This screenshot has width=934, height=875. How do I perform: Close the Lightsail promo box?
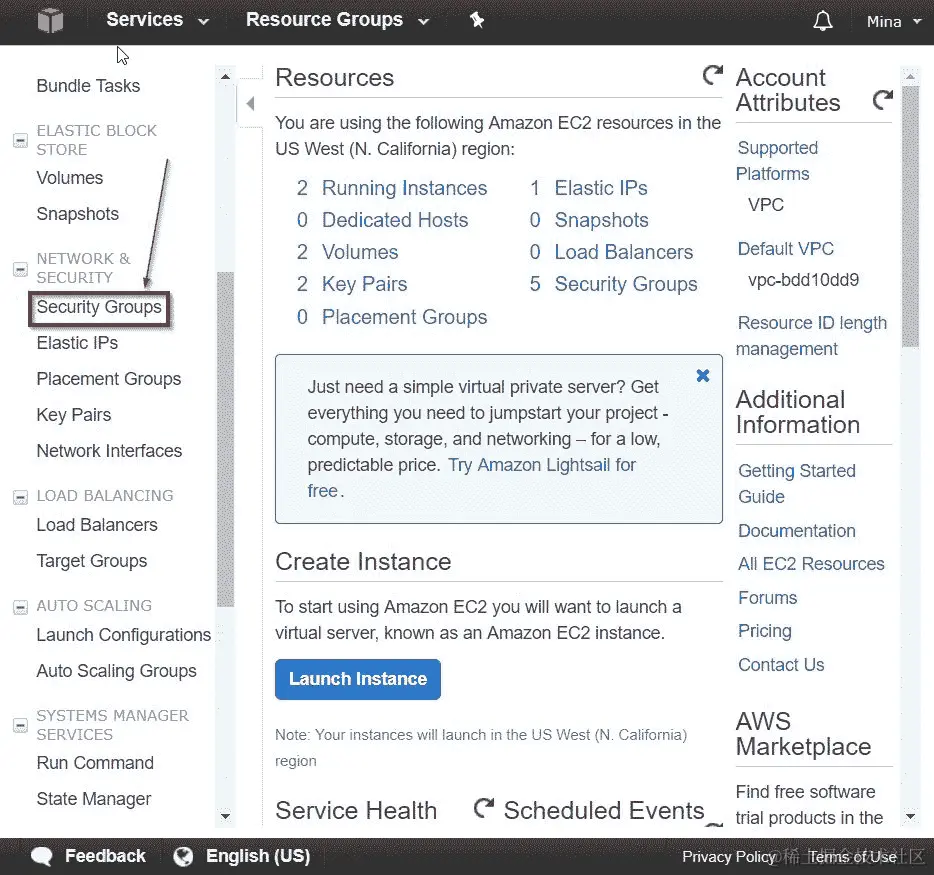[703, 375]
